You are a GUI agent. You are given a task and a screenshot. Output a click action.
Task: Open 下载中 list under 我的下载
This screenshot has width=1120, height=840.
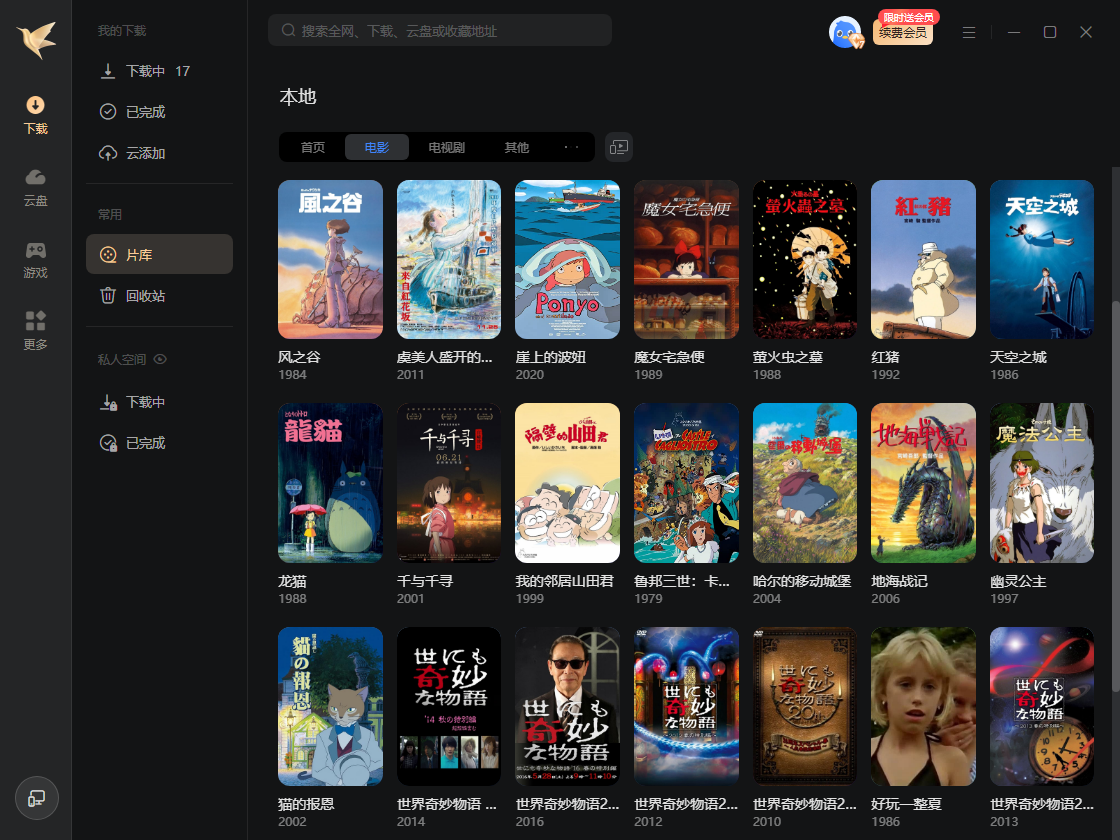click(x=159, y=71)
